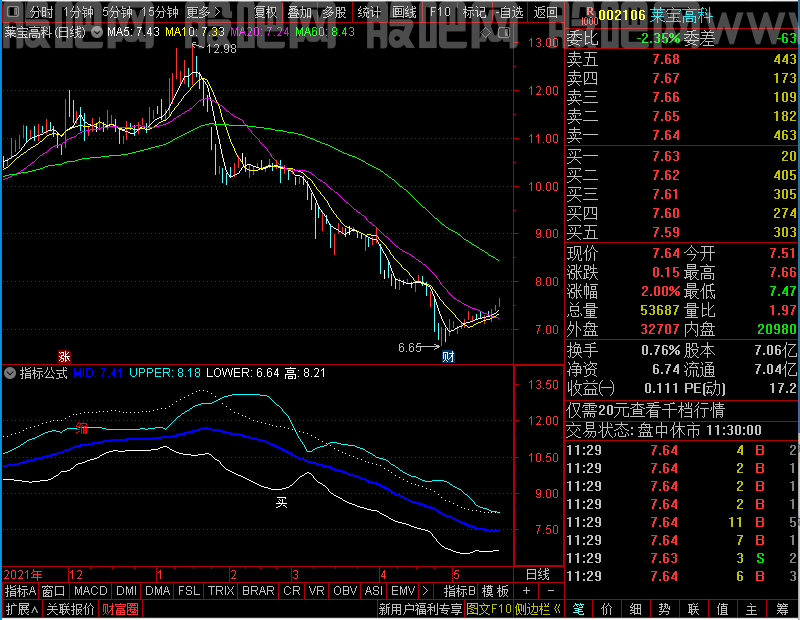Open 更多> time period menu
The height and width of the screenshot is (620, 800).
(x=203, y=12)
